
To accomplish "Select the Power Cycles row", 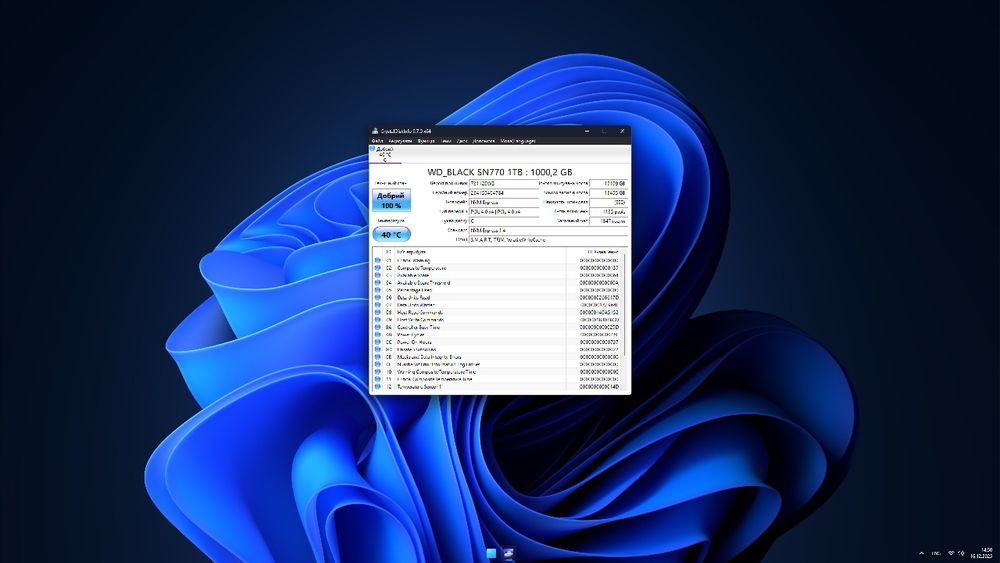I will [497, 335].
